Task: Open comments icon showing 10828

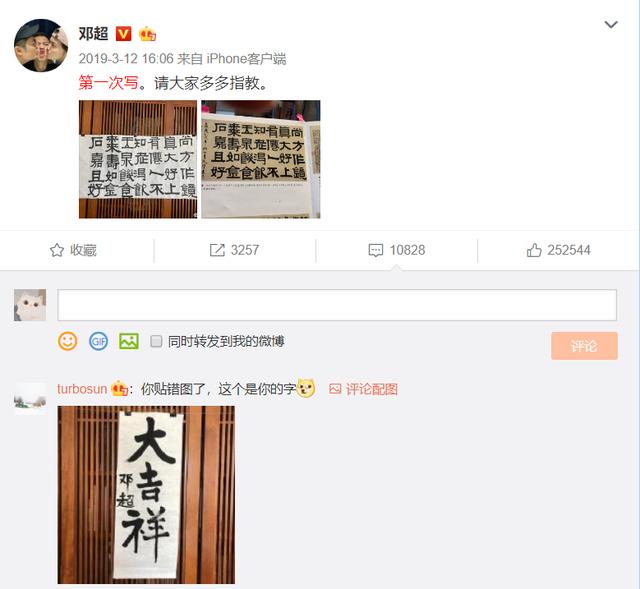Action: pyautogui.click(x=376, y=250)
